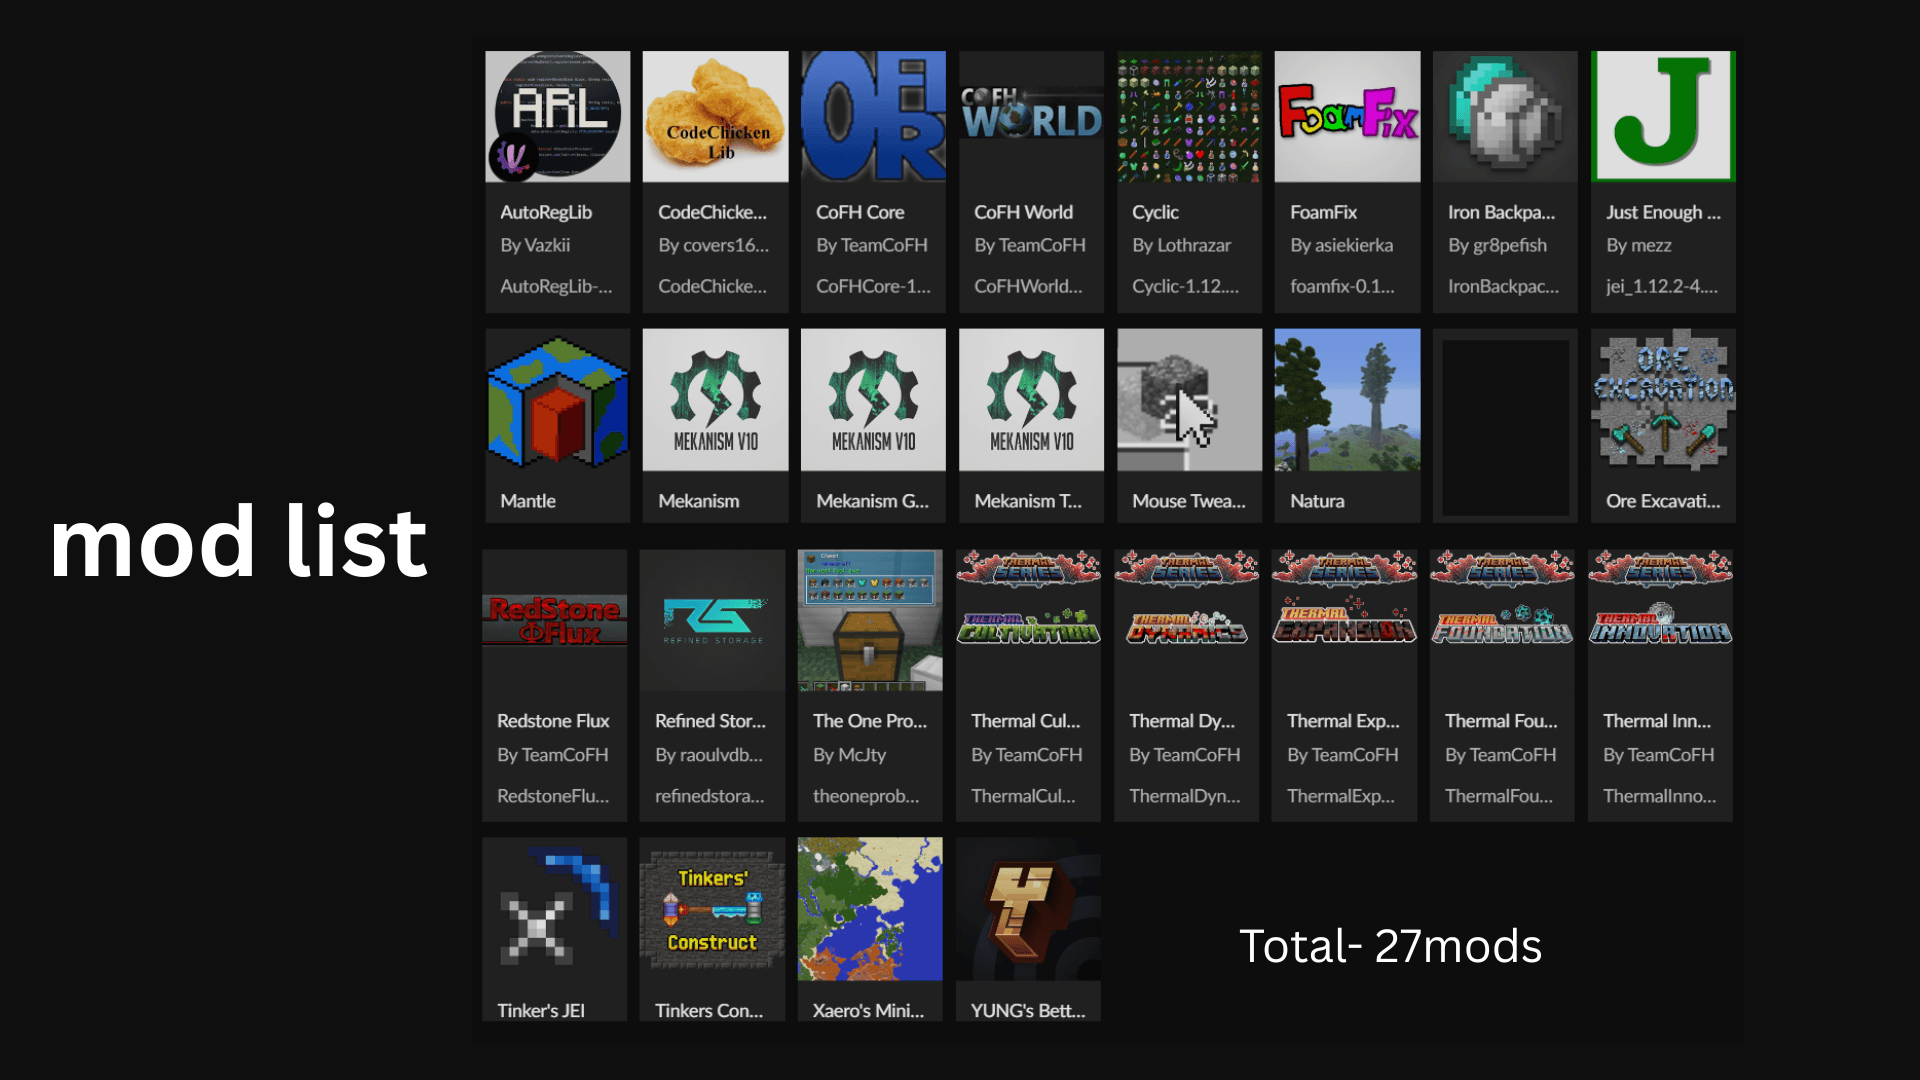
Task: Open the Ore Excavation mod tile
Action: point(1662,400)
